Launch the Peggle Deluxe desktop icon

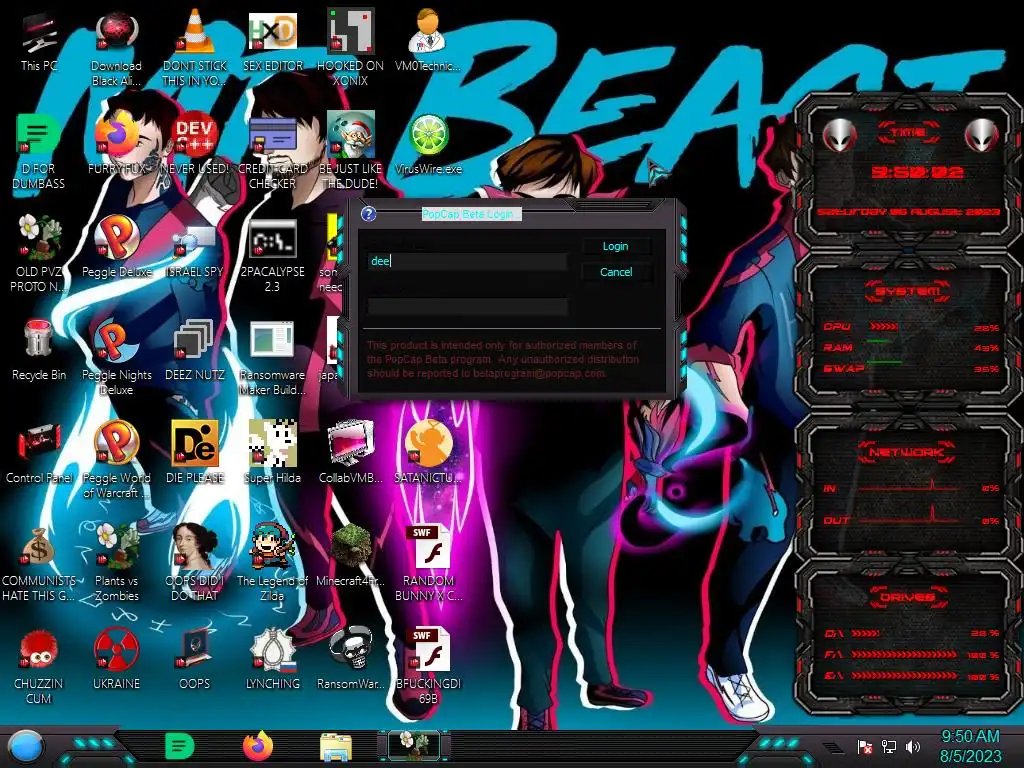pos(116,247)
